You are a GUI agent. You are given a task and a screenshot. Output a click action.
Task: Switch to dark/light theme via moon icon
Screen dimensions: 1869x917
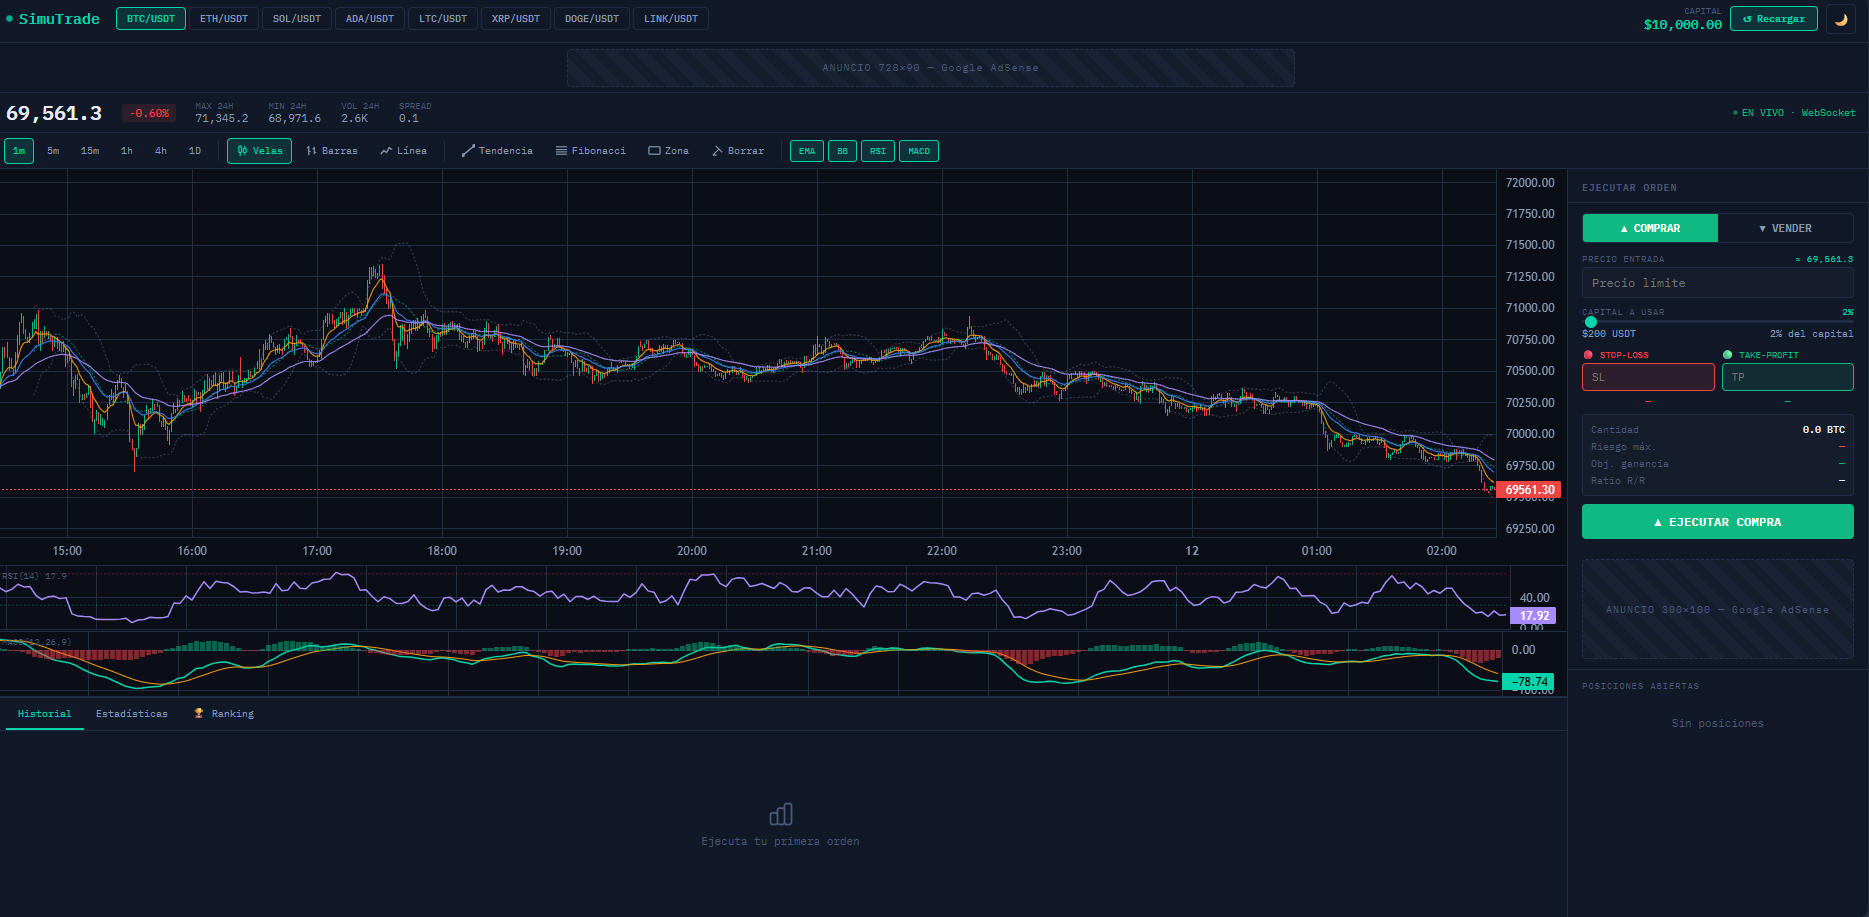click(x=1841, y=18)
